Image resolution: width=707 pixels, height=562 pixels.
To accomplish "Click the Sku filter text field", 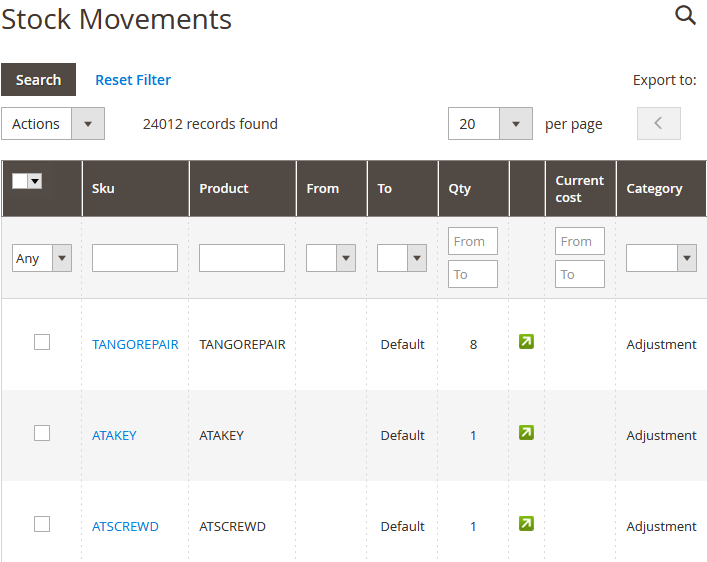I will click(x=135, y=258).
